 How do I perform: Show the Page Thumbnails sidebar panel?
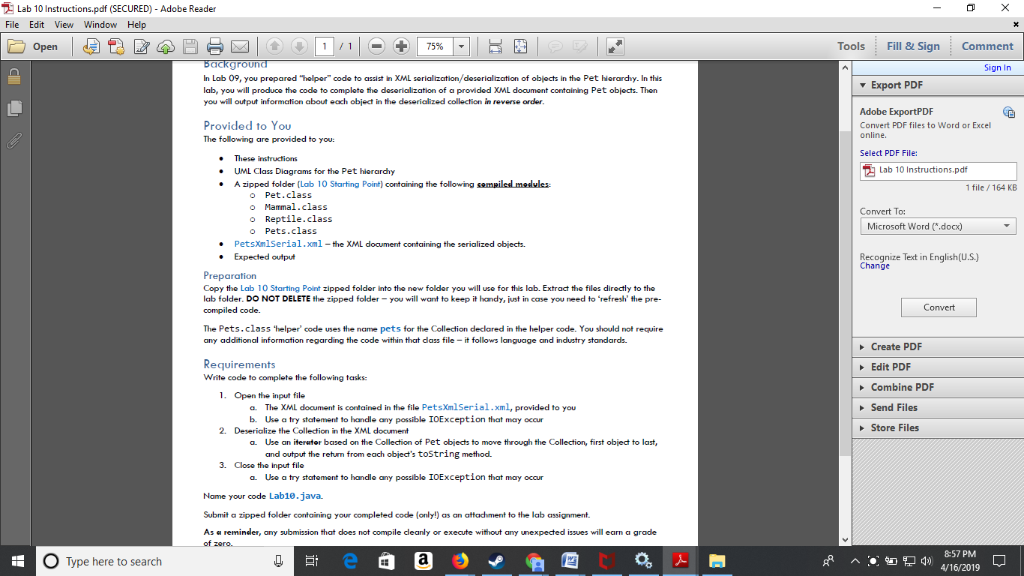(13, 108)
